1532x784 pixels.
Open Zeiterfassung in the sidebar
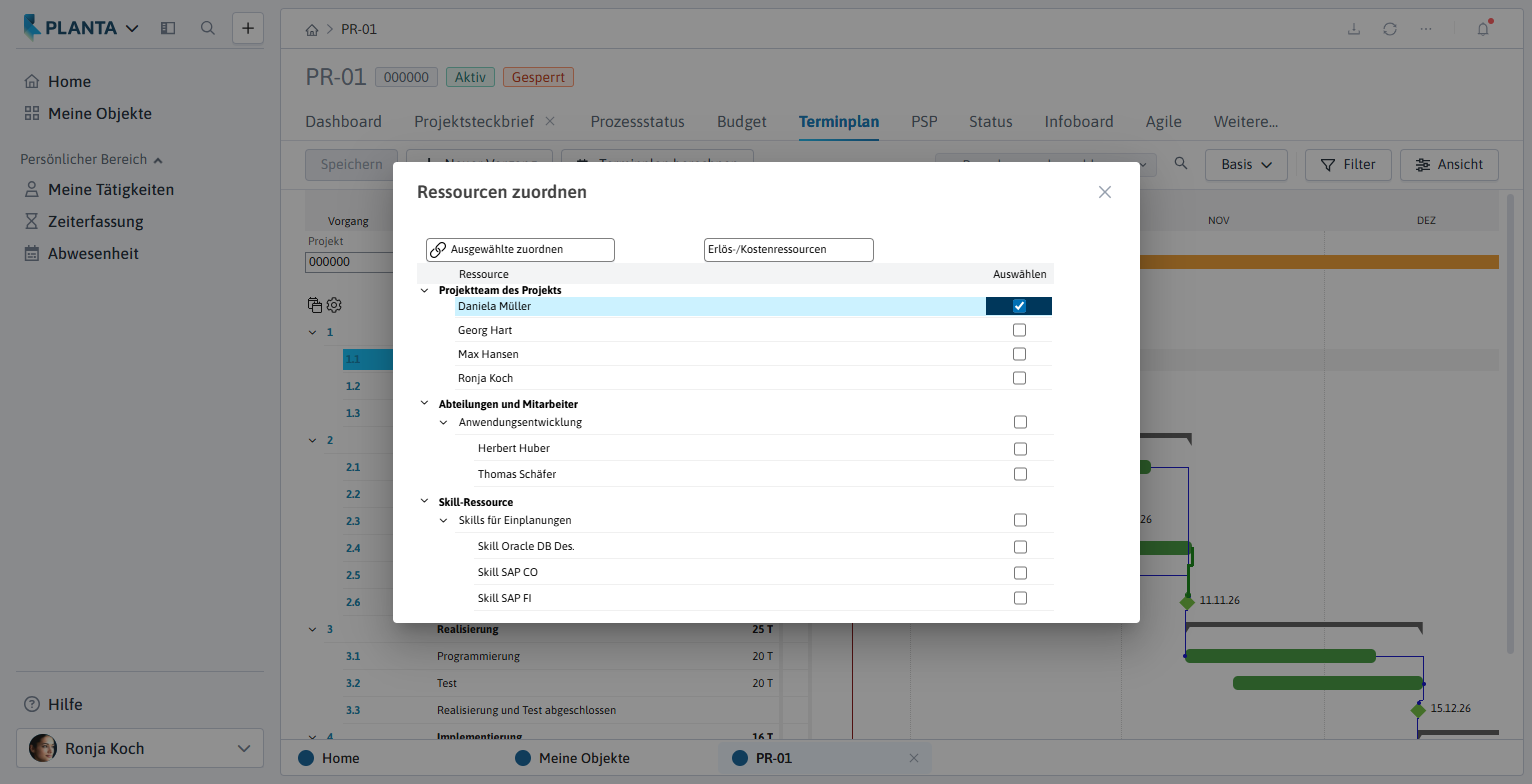point(84,222)
